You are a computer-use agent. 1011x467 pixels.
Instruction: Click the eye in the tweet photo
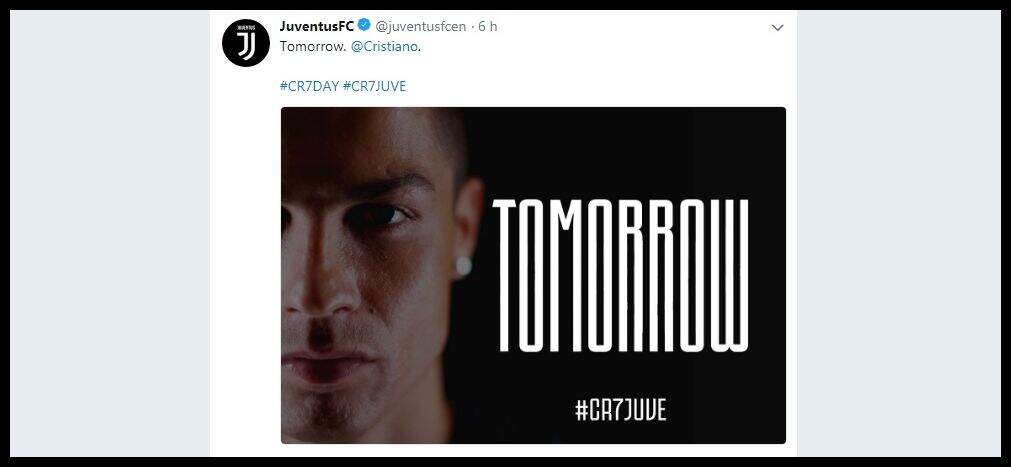tap(380, 217)
